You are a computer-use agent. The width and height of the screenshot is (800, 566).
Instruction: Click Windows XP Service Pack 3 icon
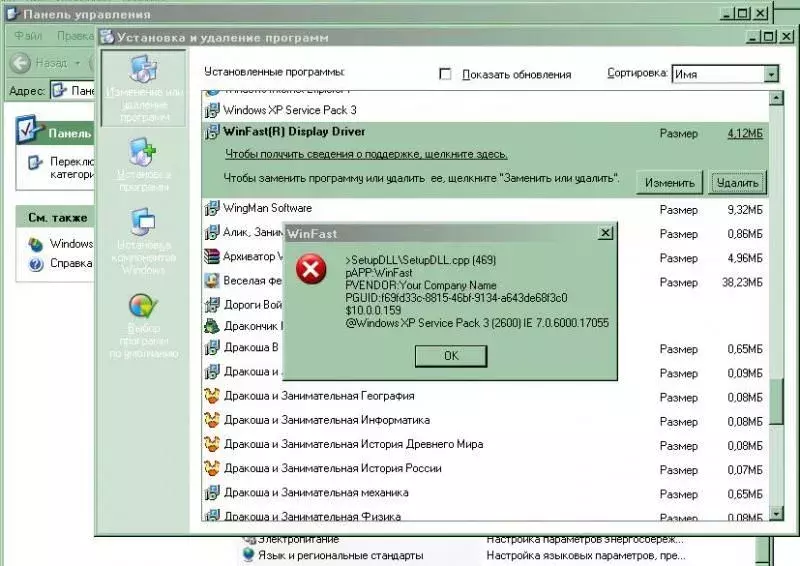click(212, 110)
